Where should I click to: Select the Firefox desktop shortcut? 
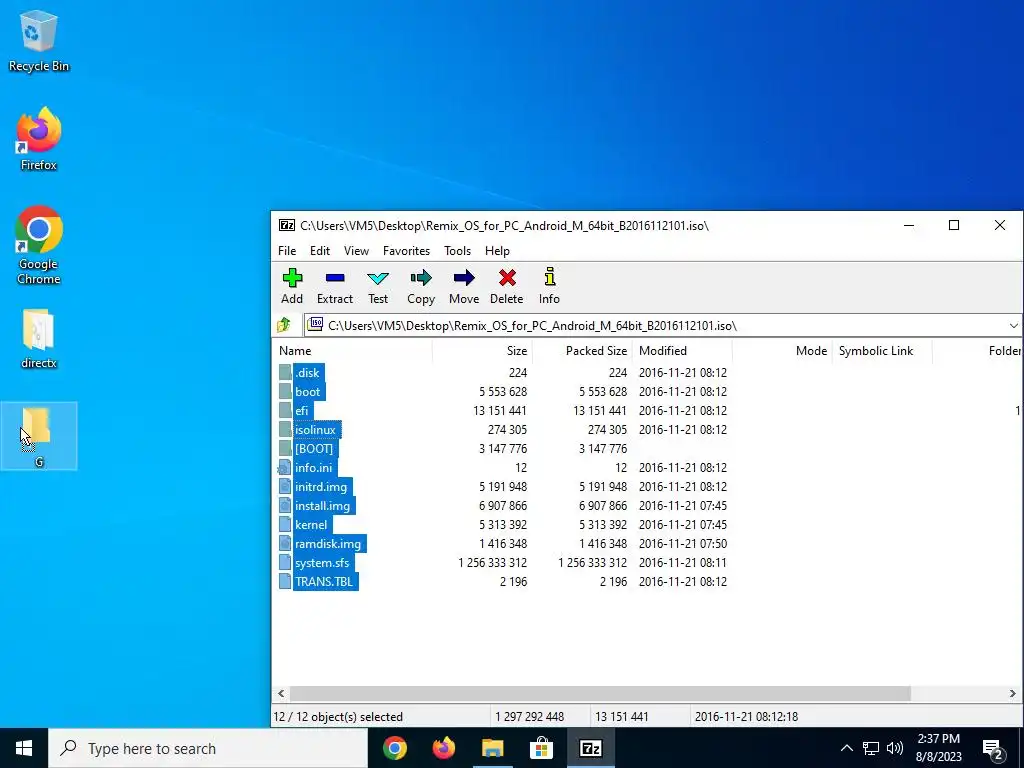tap(39, 139)
